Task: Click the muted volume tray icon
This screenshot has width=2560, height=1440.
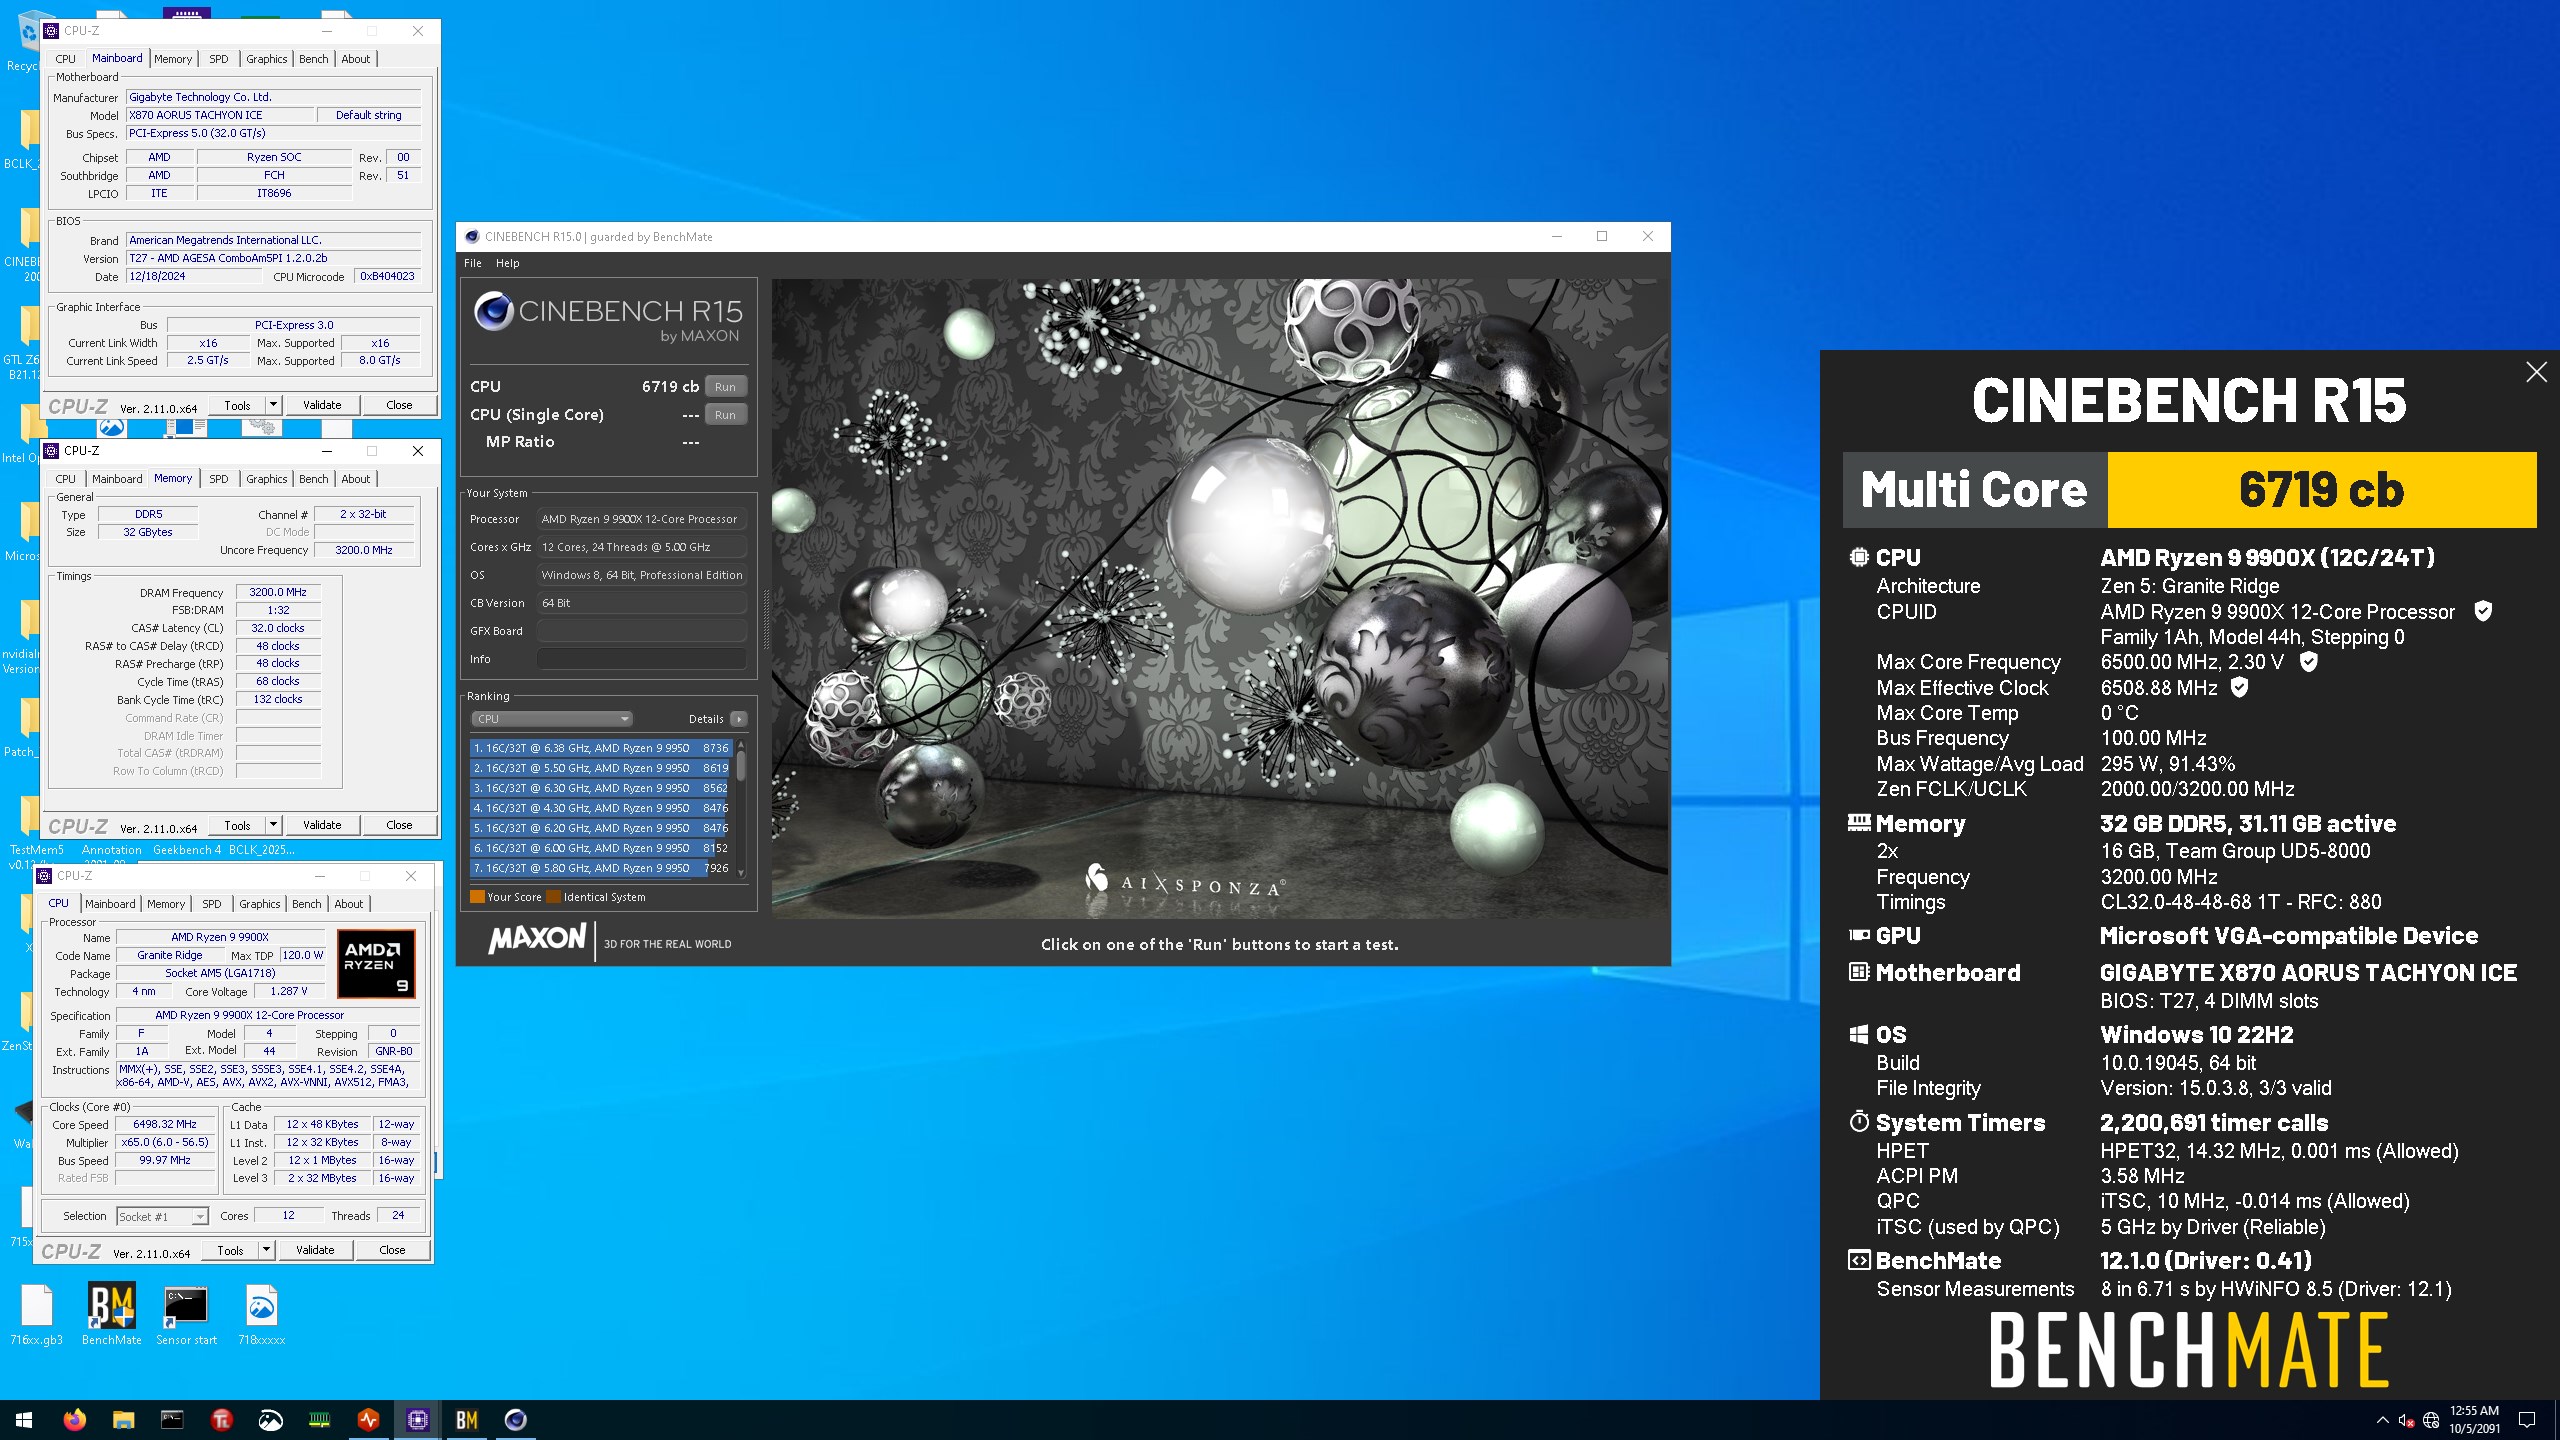Action: [2405, 1420]
